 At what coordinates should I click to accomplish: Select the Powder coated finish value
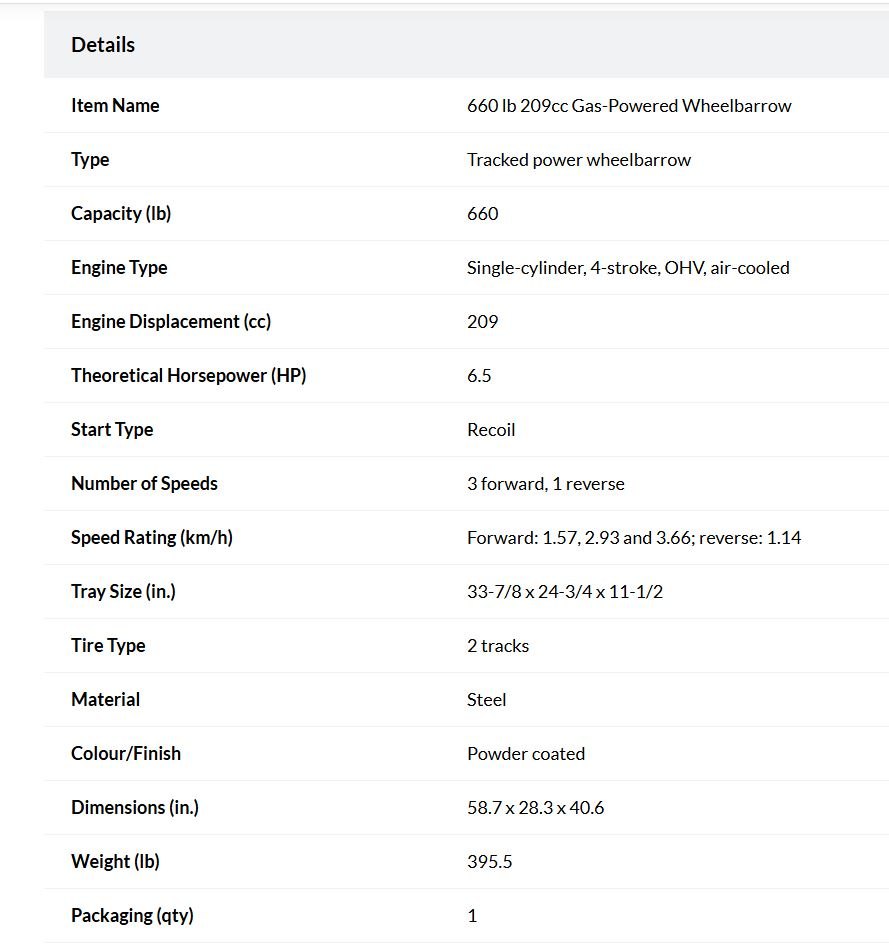click(x=526, y=754)
